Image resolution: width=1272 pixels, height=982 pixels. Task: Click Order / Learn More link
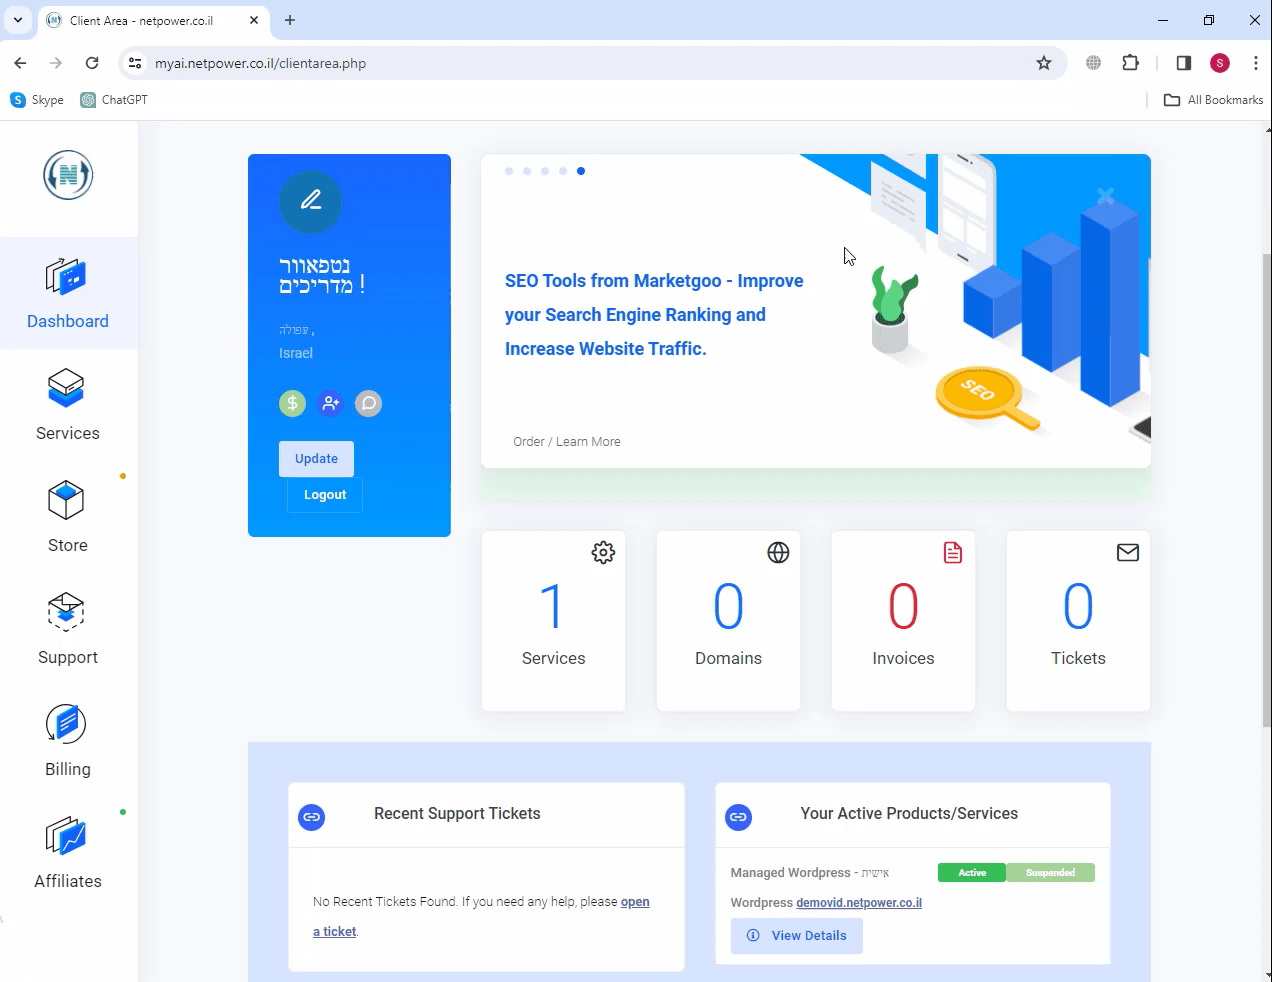tap(567, 442)
